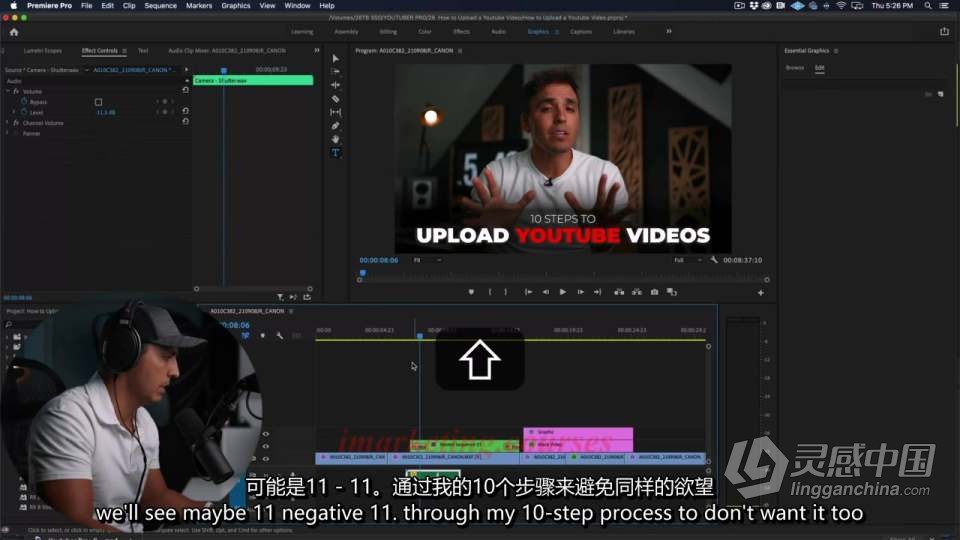Toggle the Level stopwatch animation

pos(24,112)
